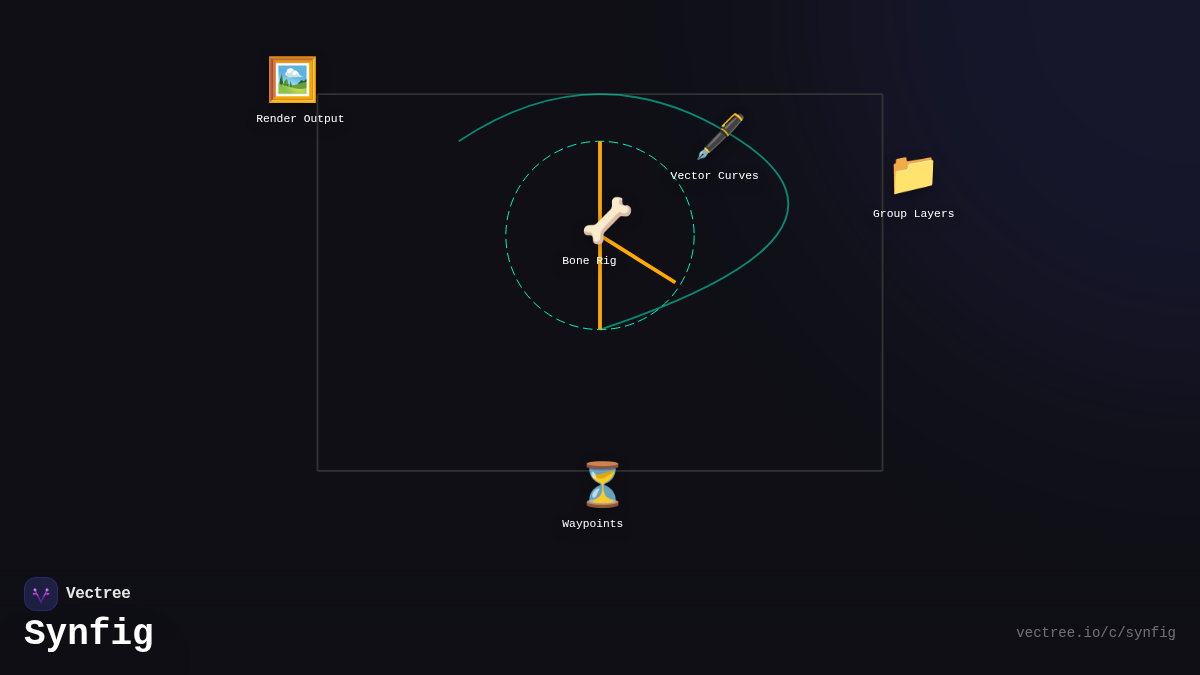
Task: Click the Render Output framed picture icon
Action: point(292,79)
